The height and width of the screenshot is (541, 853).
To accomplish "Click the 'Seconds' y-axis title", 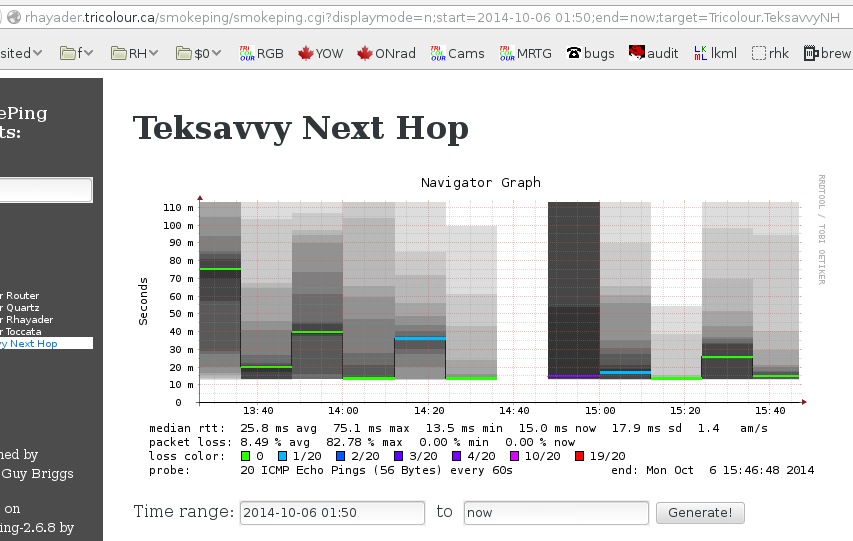I will 143,302.
